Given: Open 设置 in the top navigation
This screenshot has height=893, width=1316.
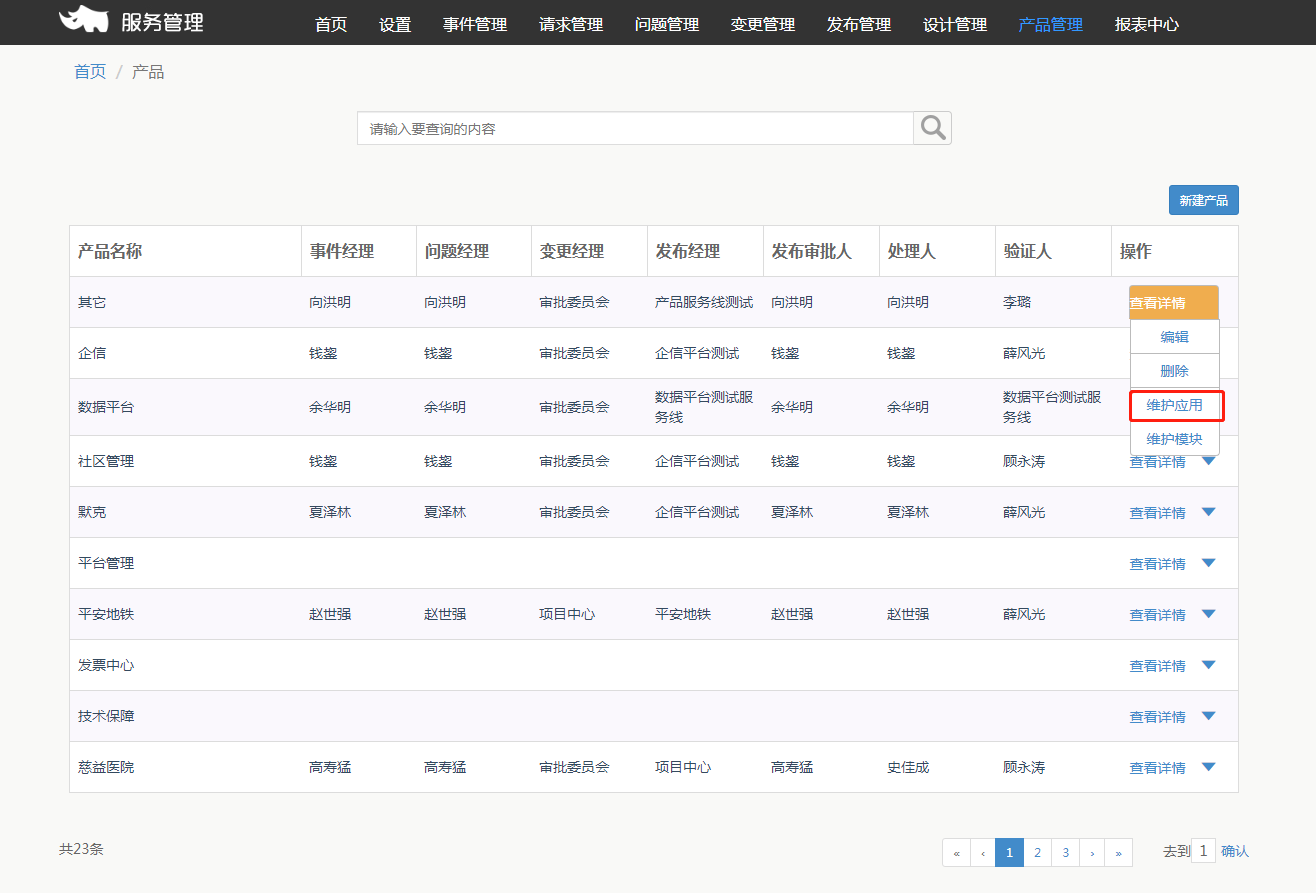Looking at the screenshot, I should click(395, 24).
